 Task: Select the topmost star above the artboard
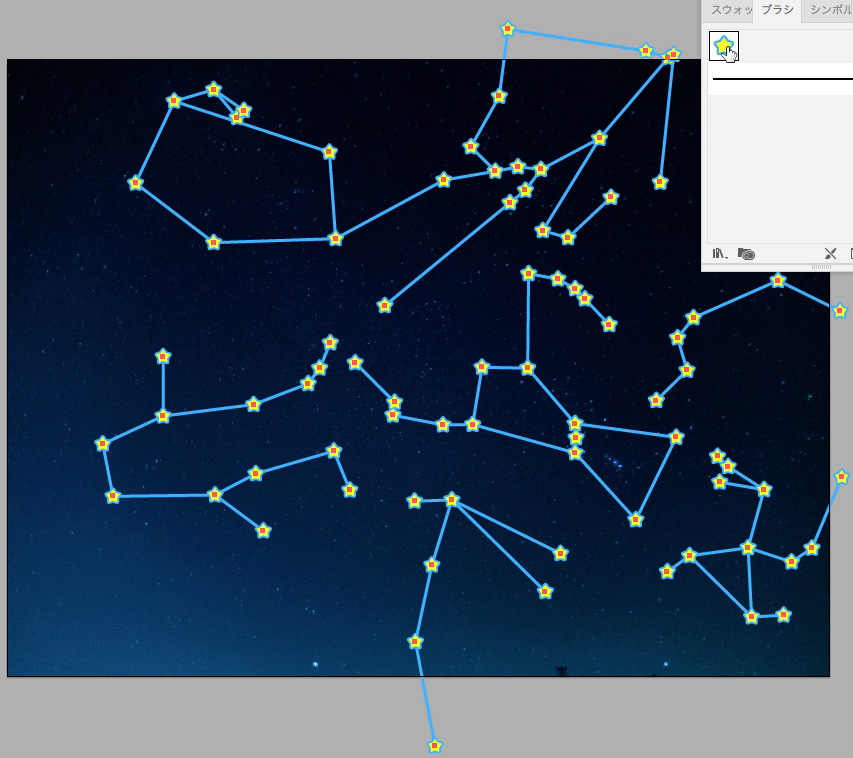[x=507, y=29]
